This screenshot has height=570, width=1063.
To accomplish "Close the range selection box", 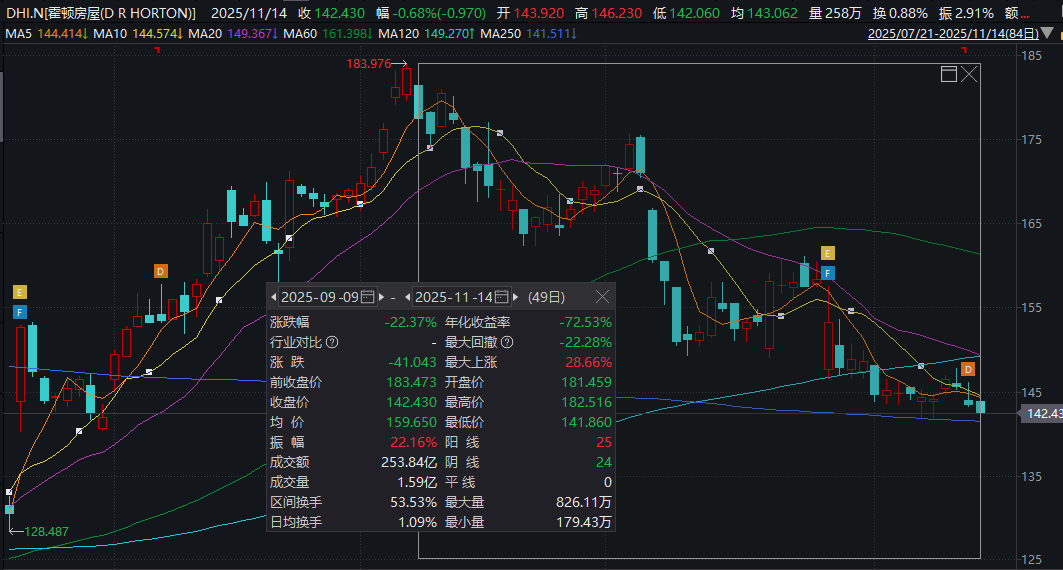I will click(x=968, y=74).
